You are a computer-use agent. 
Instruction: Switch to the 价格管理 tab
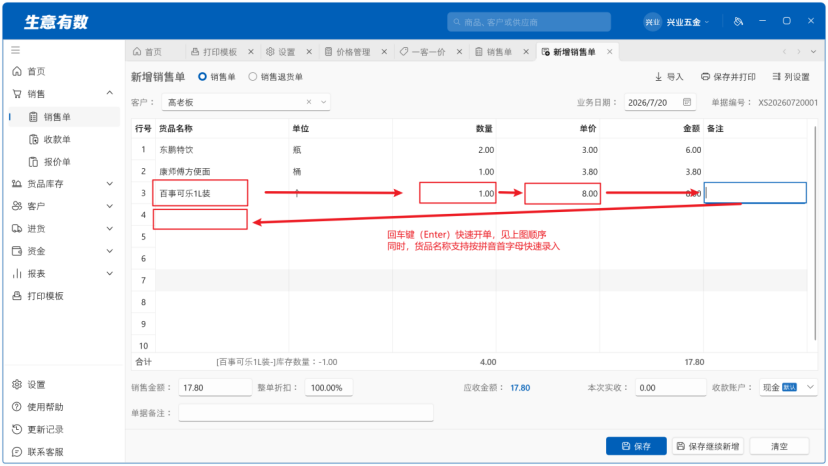pyautogui.click(x=347, y=52)
